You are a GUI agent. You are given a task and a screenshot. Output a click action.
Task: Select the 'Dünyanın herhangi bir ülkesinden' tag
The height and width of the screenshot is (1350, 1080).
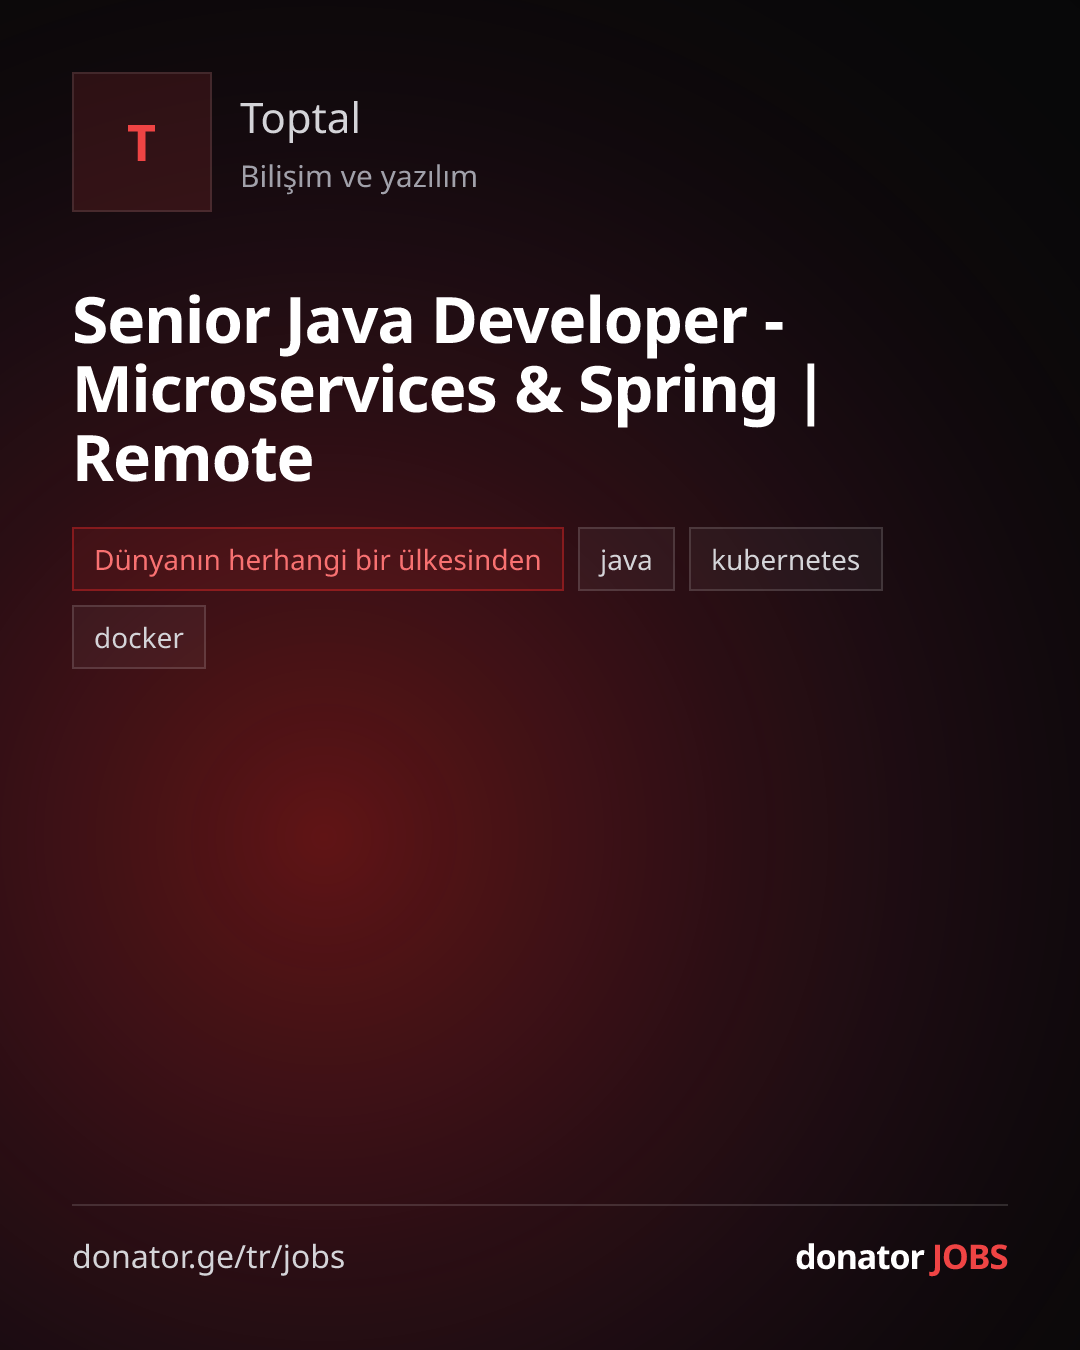318,559
